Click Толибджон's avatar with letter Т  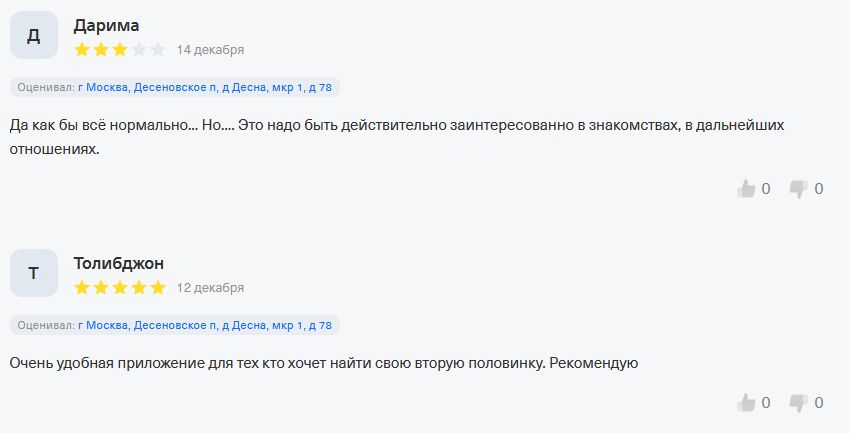[33, 273]
